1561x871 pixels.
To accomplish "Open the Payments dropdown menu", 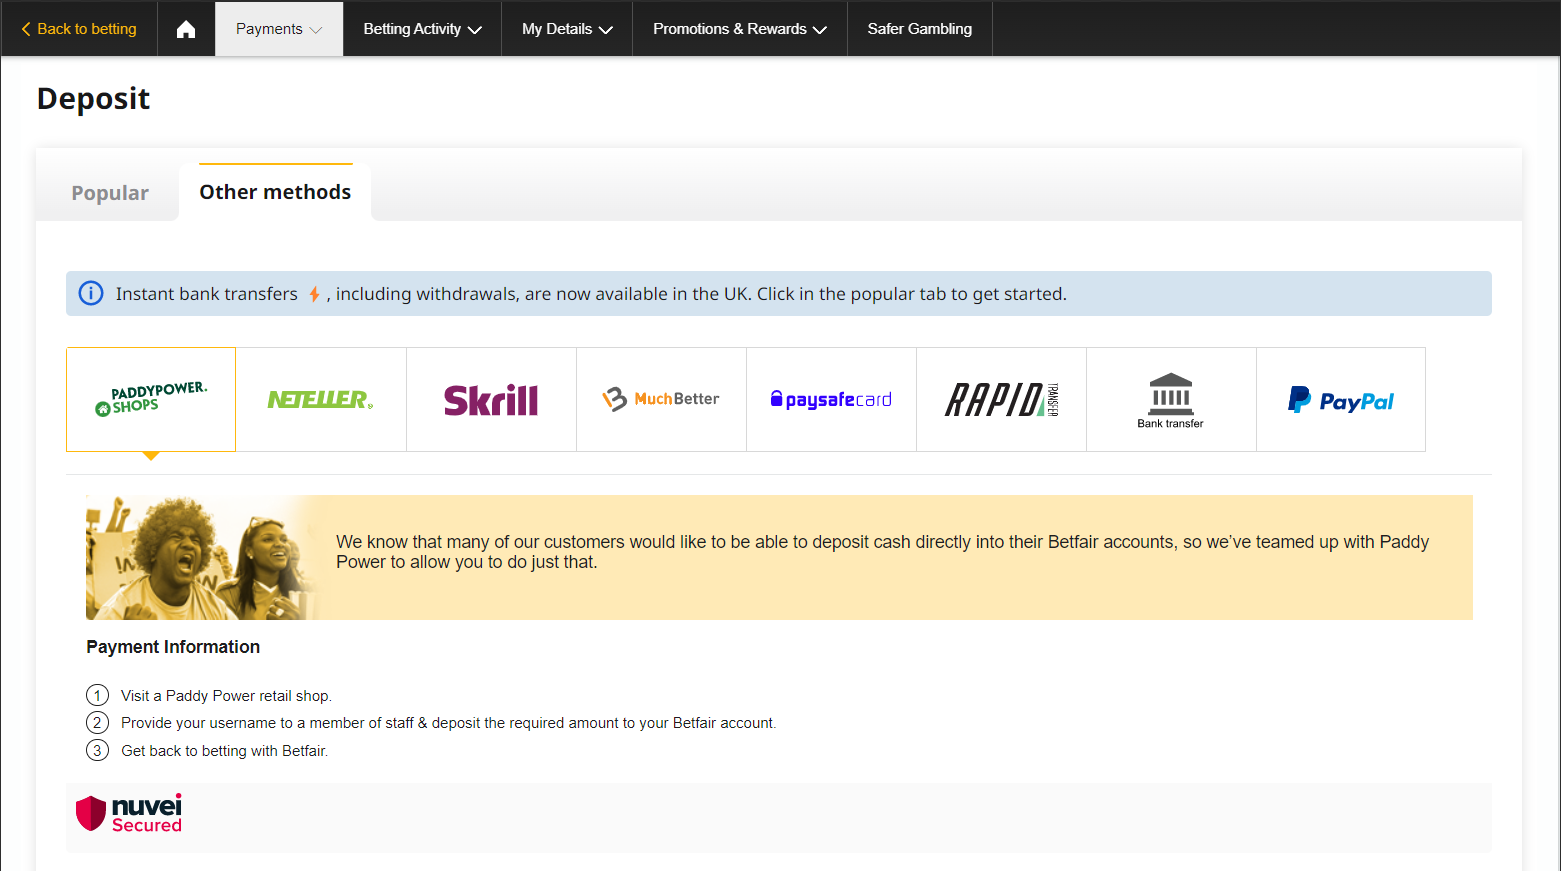I will coord(279,29).
